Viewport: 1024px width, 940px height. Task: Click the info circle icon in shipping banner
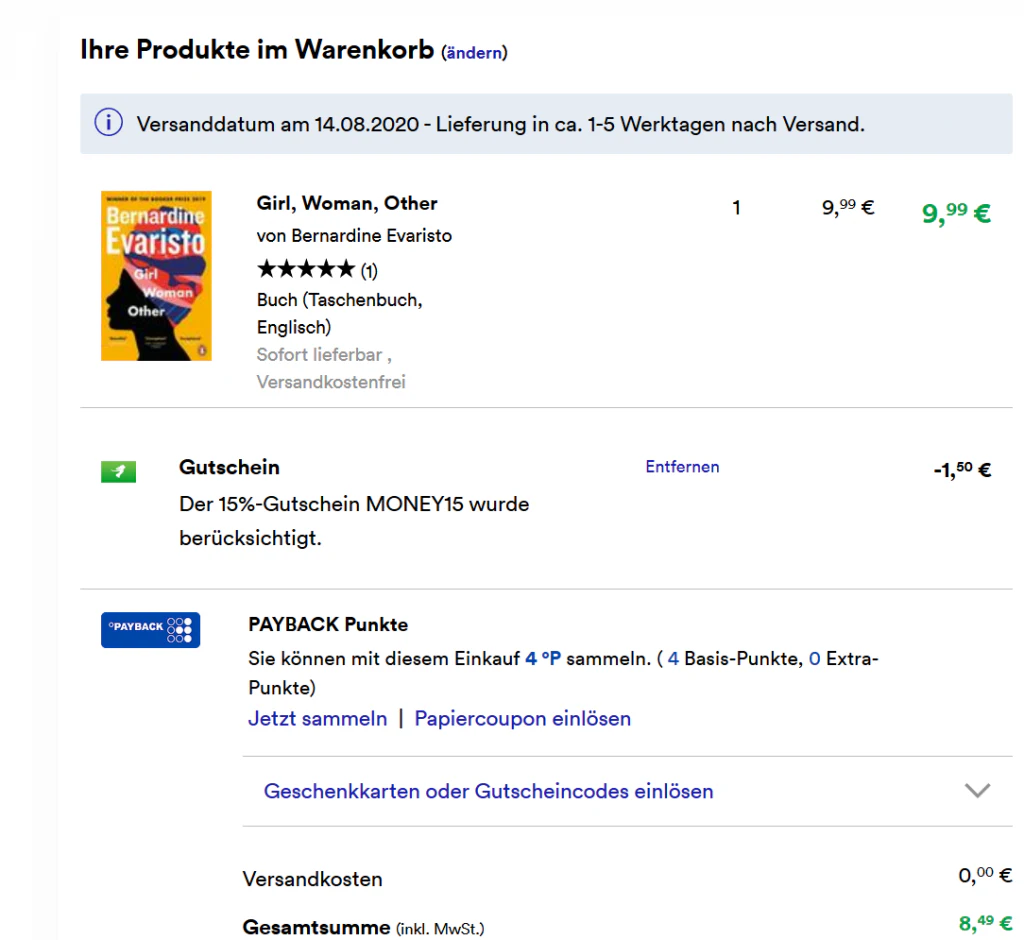click(108, 122)
